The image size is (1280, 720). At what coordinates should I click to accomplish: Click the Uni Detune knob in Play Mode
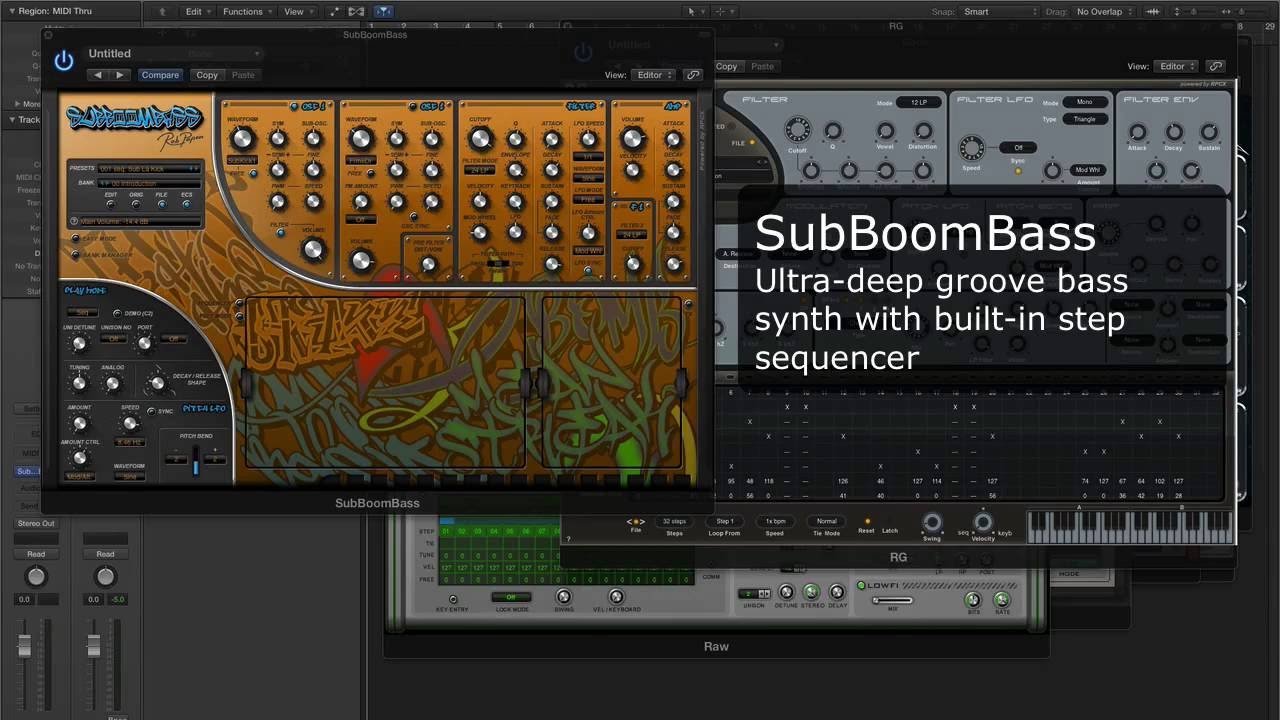pyautogui.click(x=79, y=344)
